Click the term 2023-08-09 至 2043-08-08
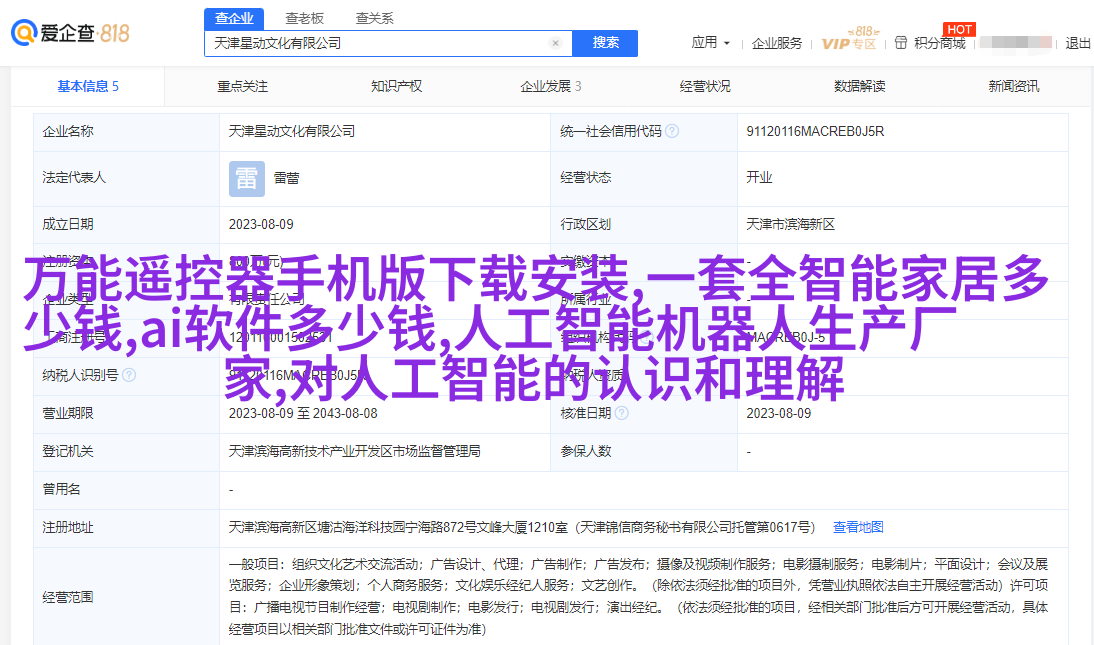The width and height of the screenshot is (1094, 645). click(303, 414)
